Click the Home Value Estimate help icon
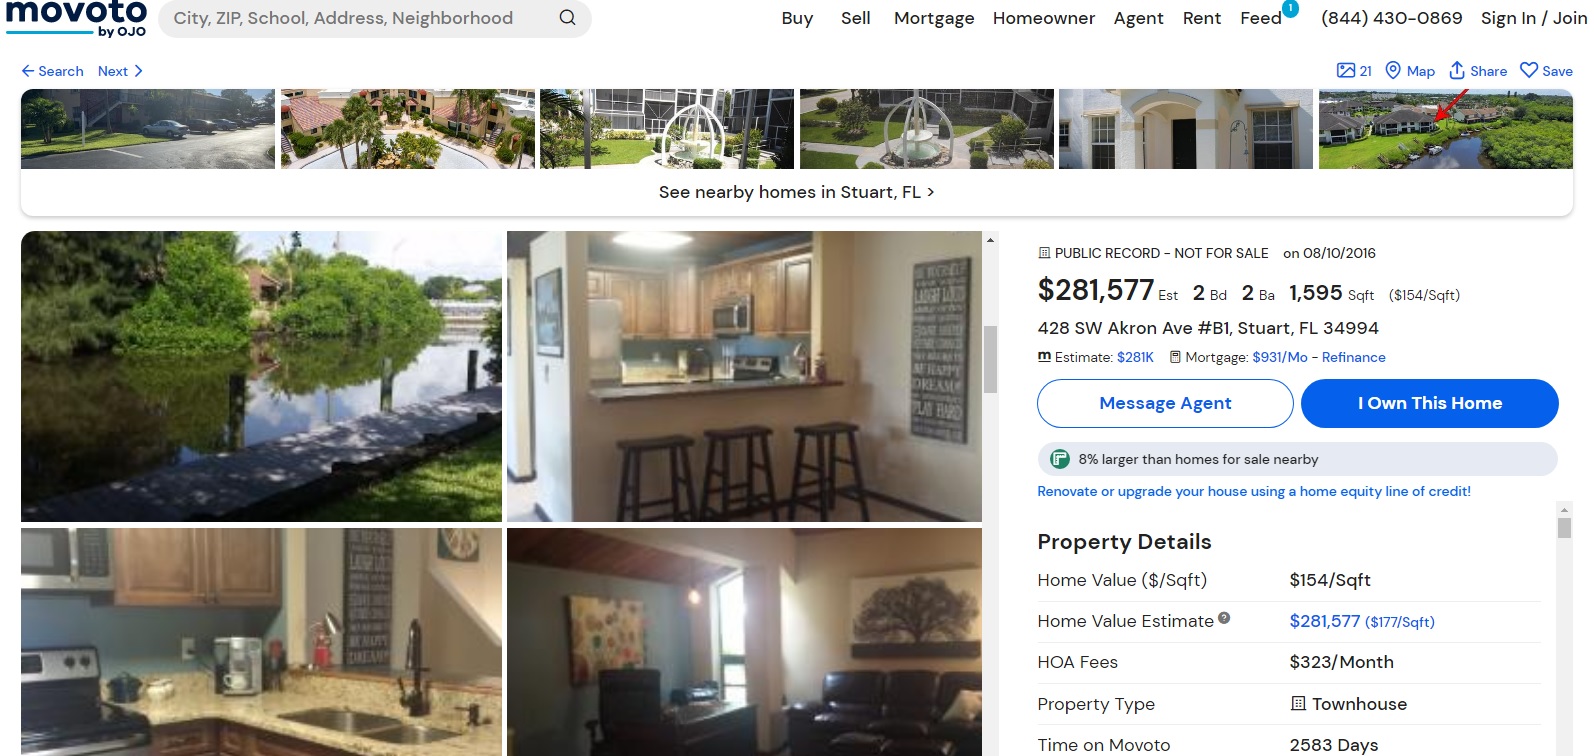This screenshot has width=1594, height=756. pos(1224,618)
